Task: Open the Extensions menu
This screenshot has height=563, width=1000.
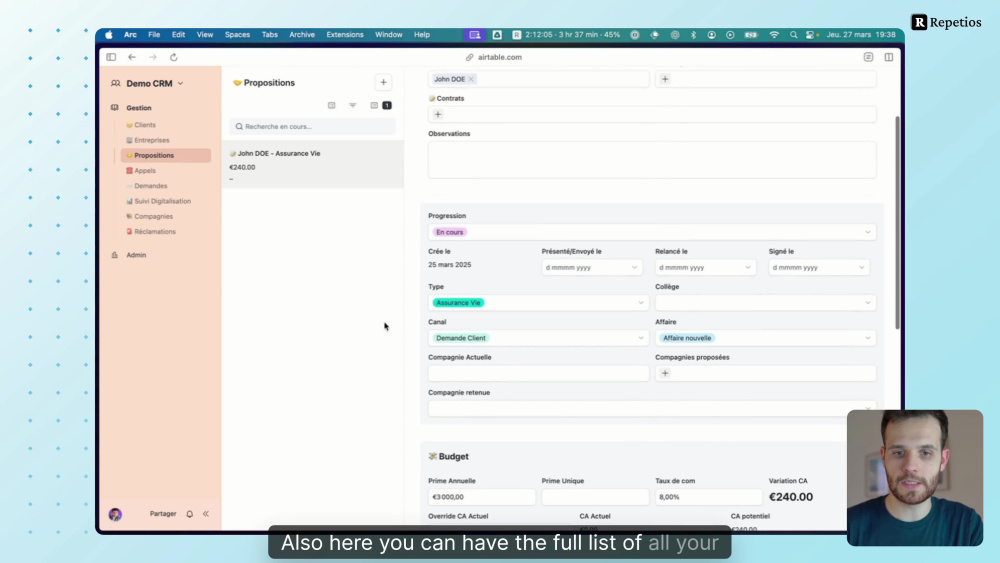Action: pos(345,35)
